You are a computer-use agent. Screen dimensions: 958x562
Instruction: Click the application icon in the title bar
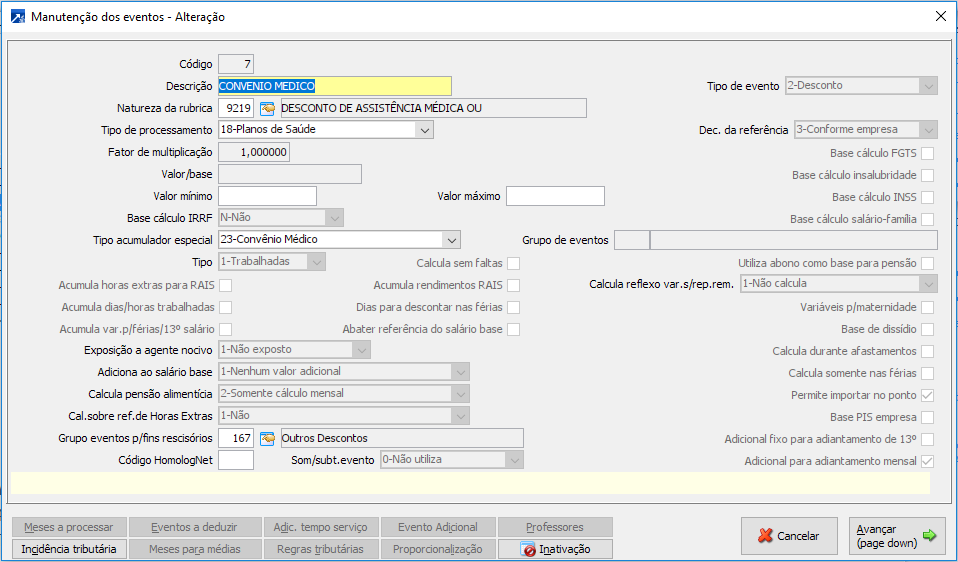(x=18, y=16)
